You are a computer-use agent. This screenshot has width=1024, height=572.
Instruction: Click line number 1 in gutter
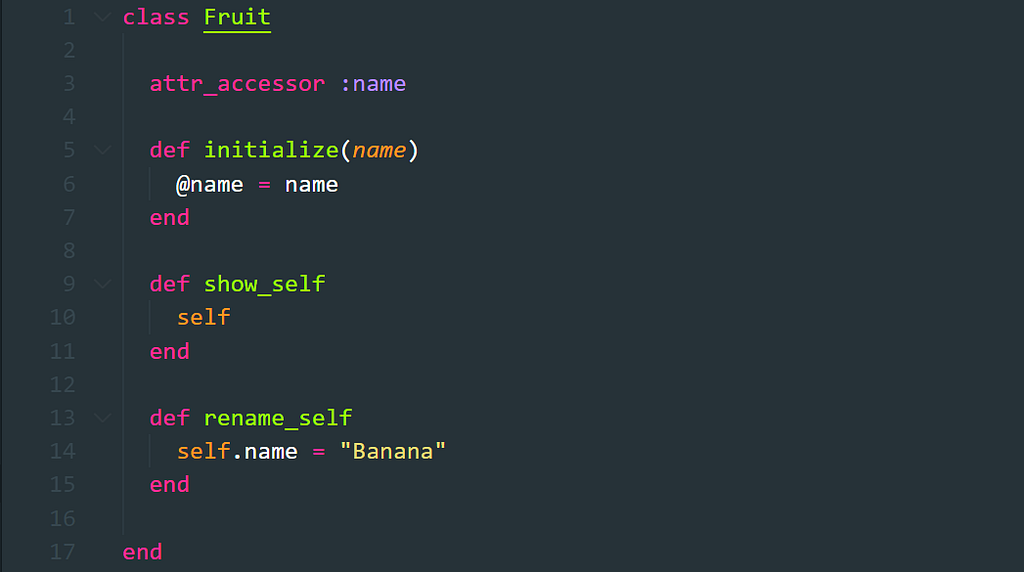click(x=69, y=17)
